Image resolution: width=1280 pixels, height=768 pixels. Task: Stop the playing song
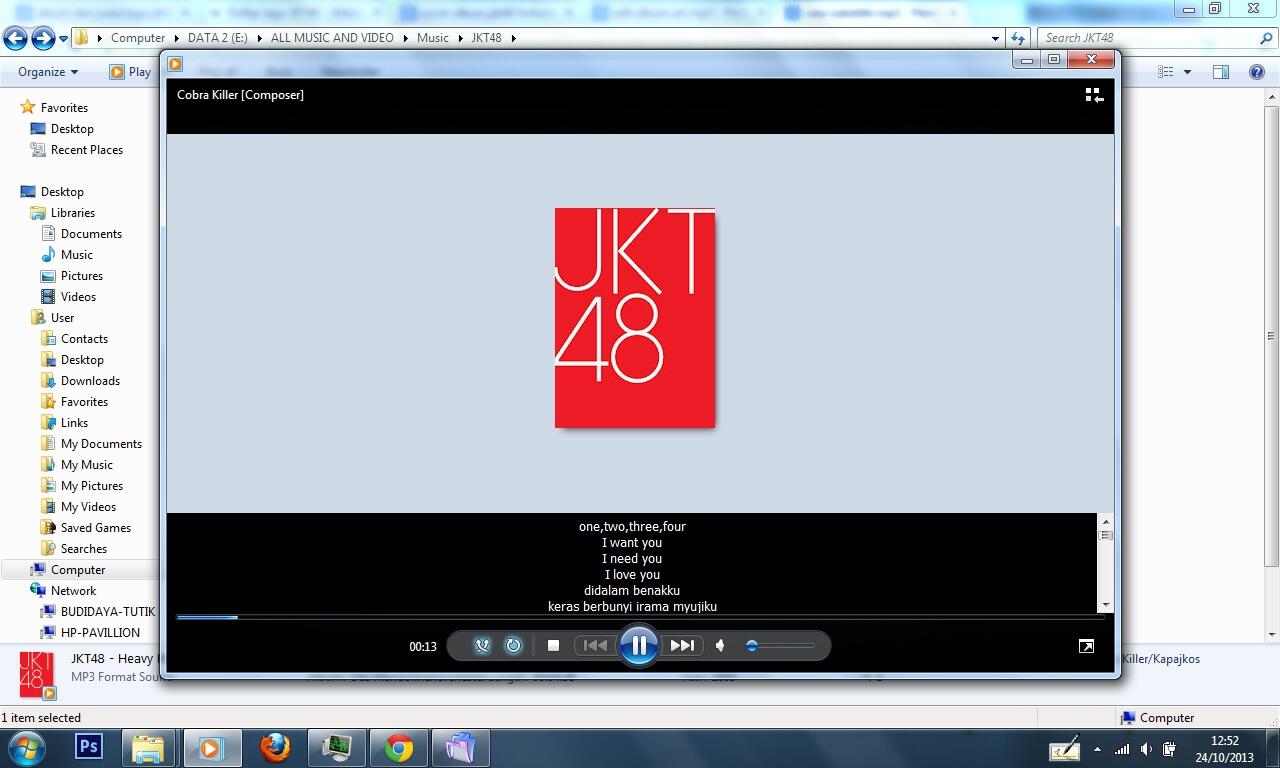click(553, 646)
